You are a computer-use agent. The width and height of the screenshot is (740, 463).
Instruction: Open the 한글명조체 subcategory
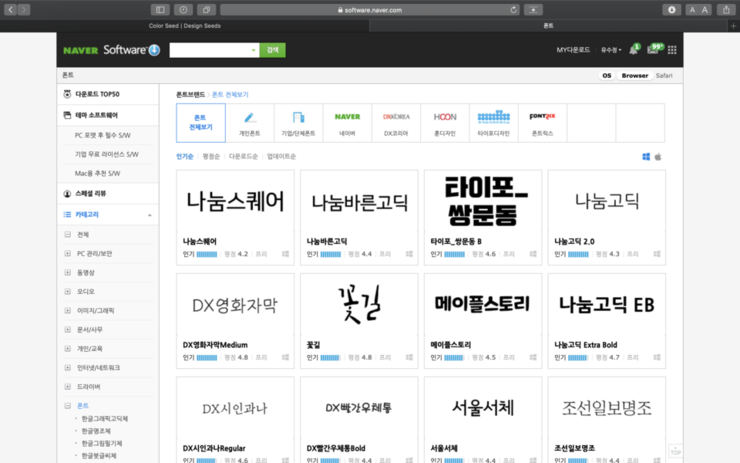[96, 431]
